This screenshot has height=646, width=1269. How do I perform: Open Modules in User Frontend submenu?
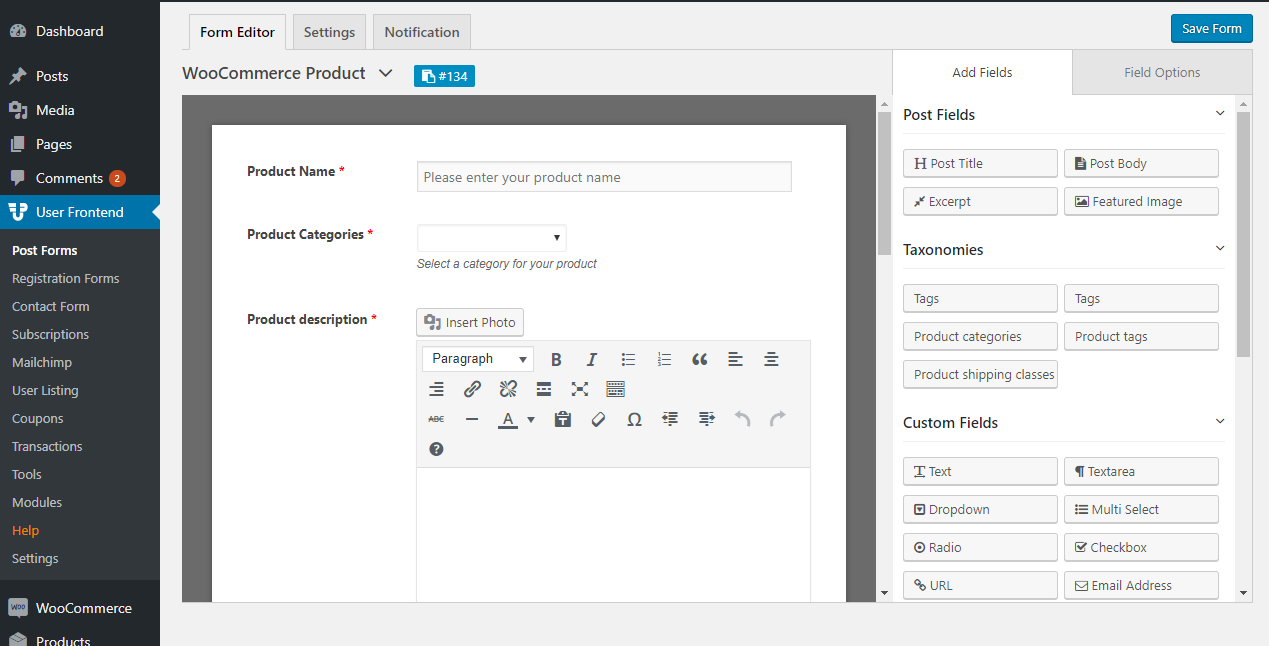click(37, 502)
